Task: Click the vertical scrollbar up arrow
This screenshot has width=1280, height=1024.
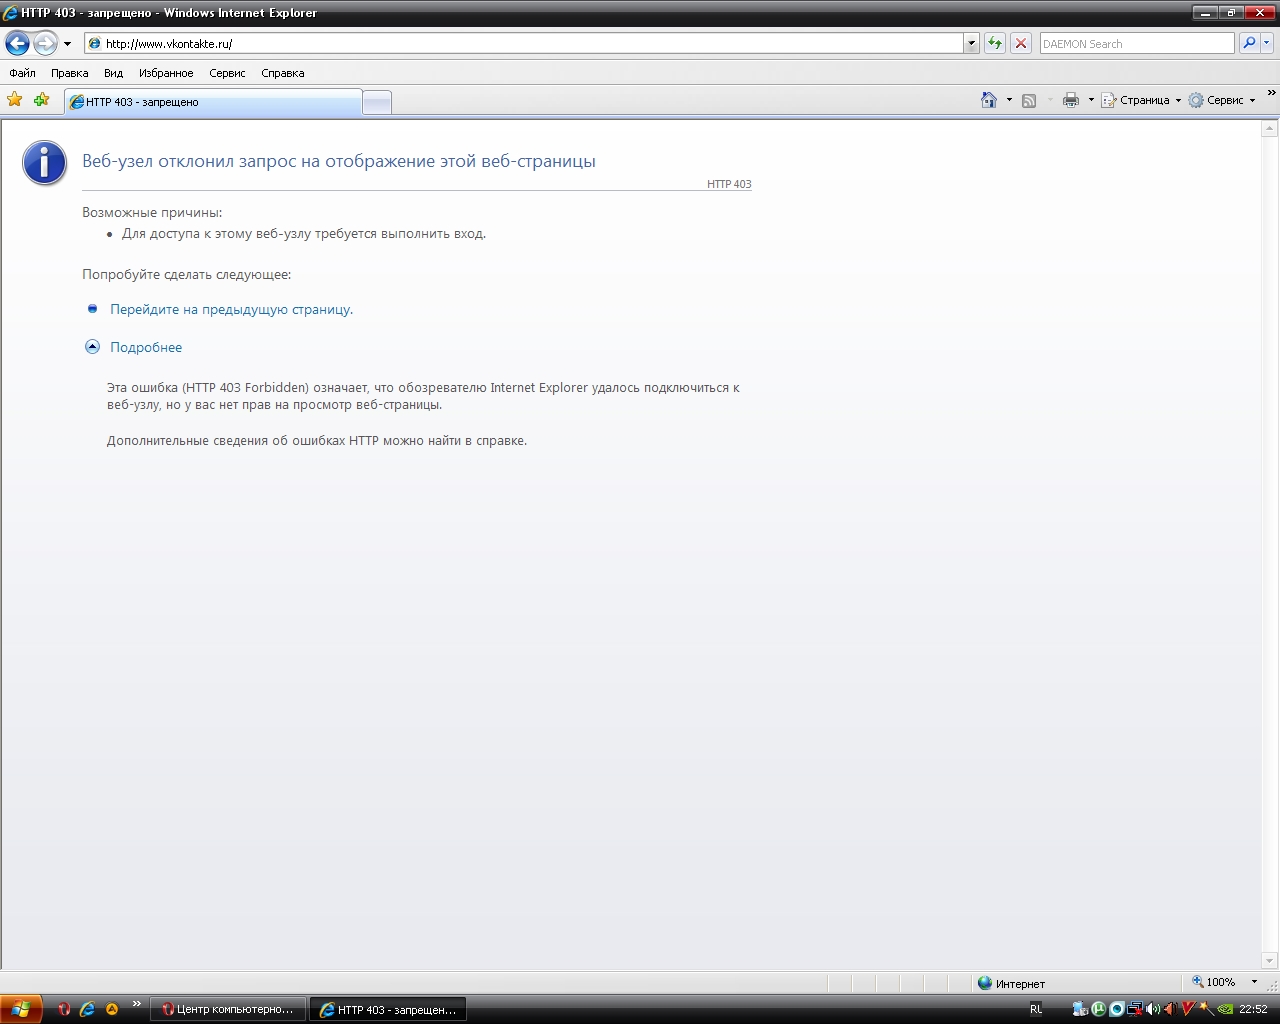Action: (1270, 129)
